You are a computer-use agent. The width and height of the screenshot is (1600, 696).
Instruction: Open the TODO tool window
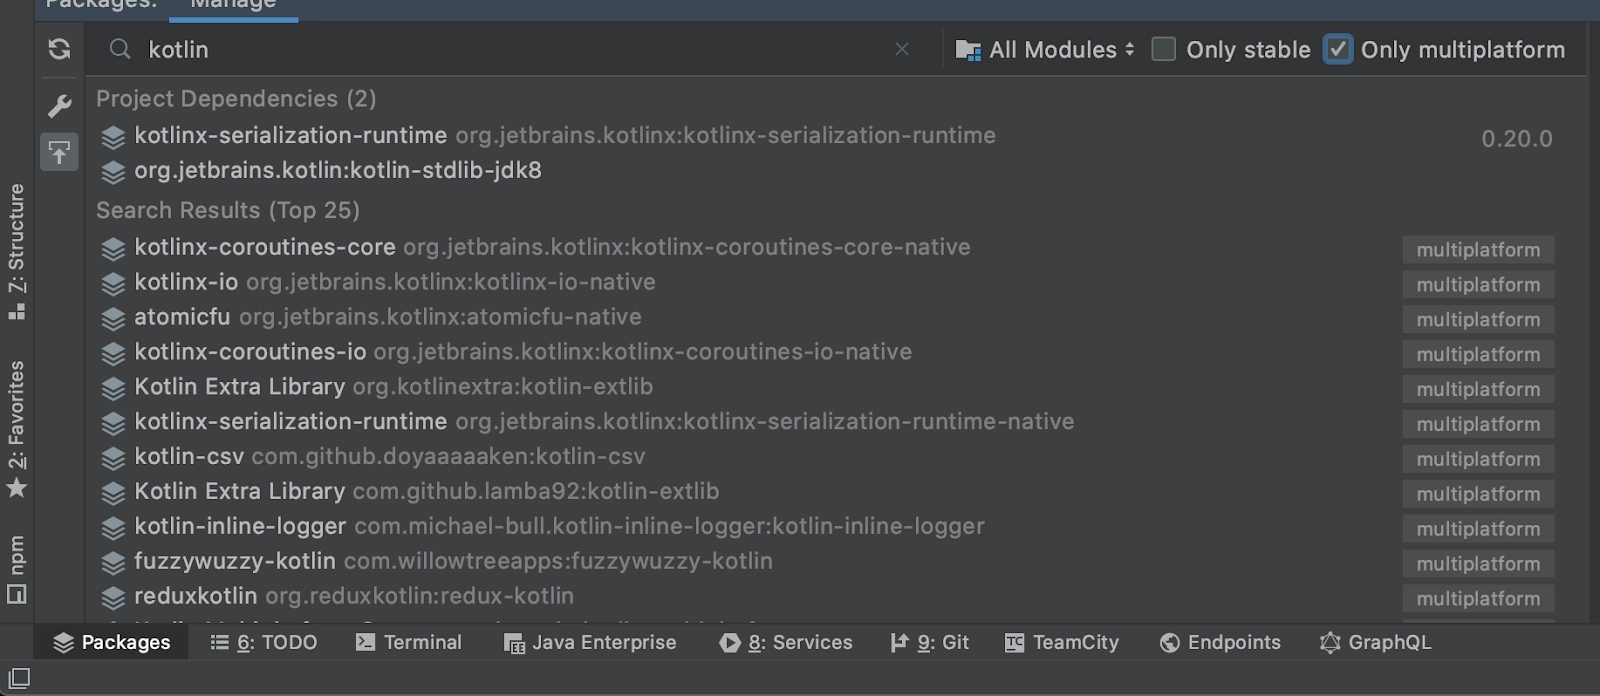pyautogui.click(x=264, y=643)
